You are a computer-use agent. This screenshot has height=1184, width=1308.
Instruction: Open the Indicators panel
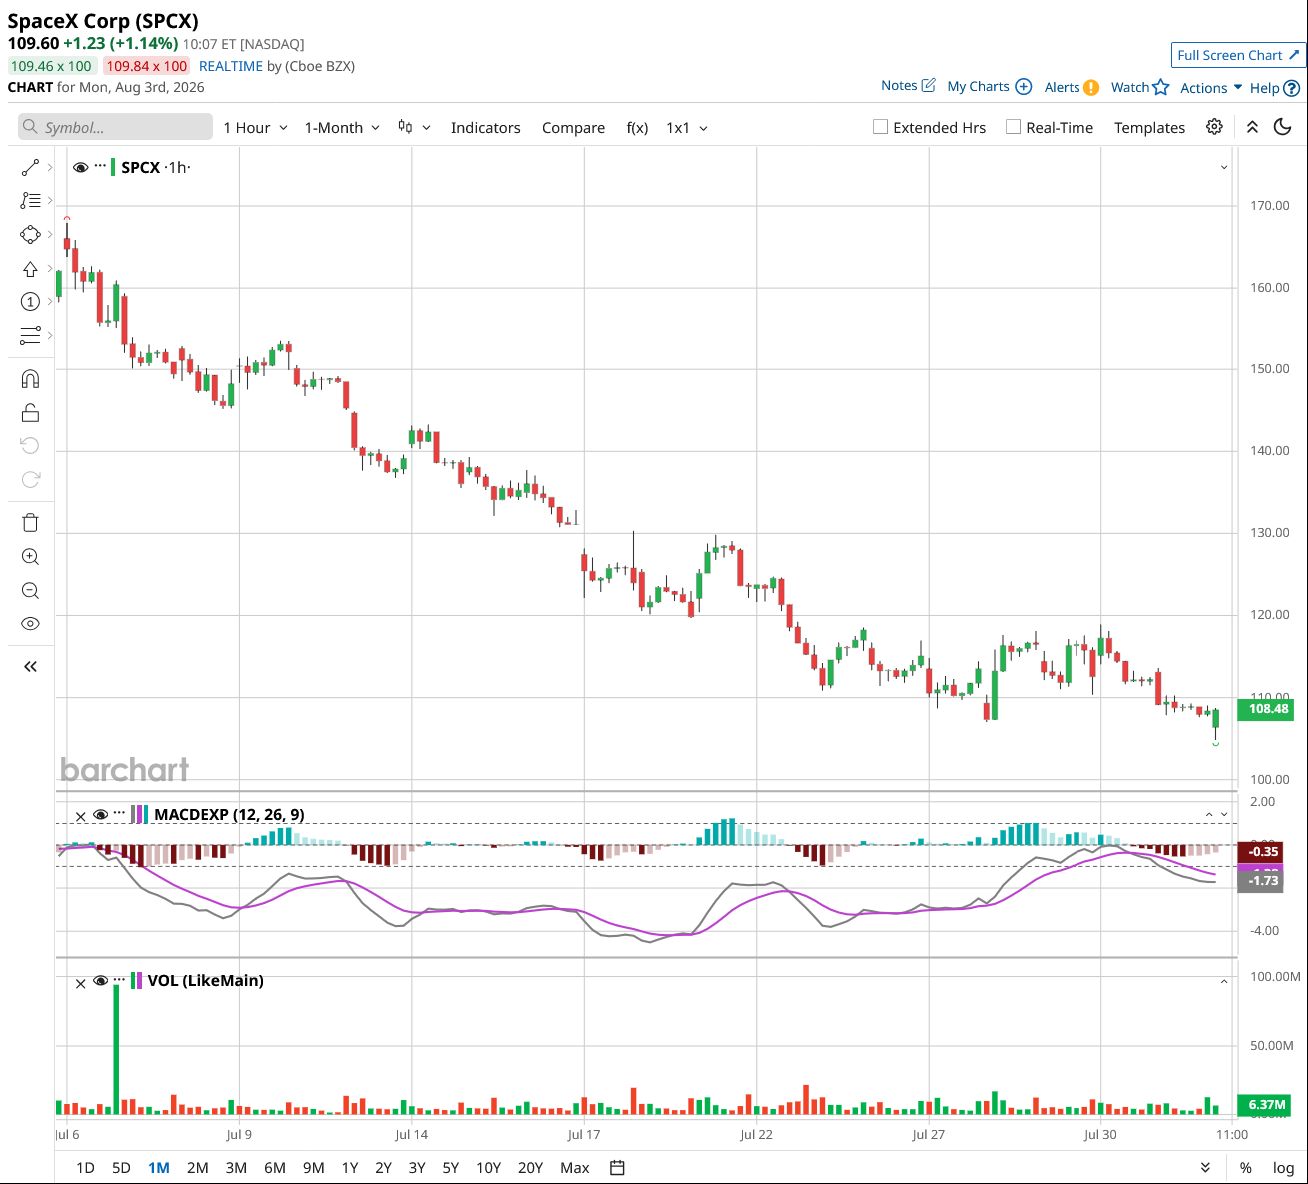coord(485,128)
